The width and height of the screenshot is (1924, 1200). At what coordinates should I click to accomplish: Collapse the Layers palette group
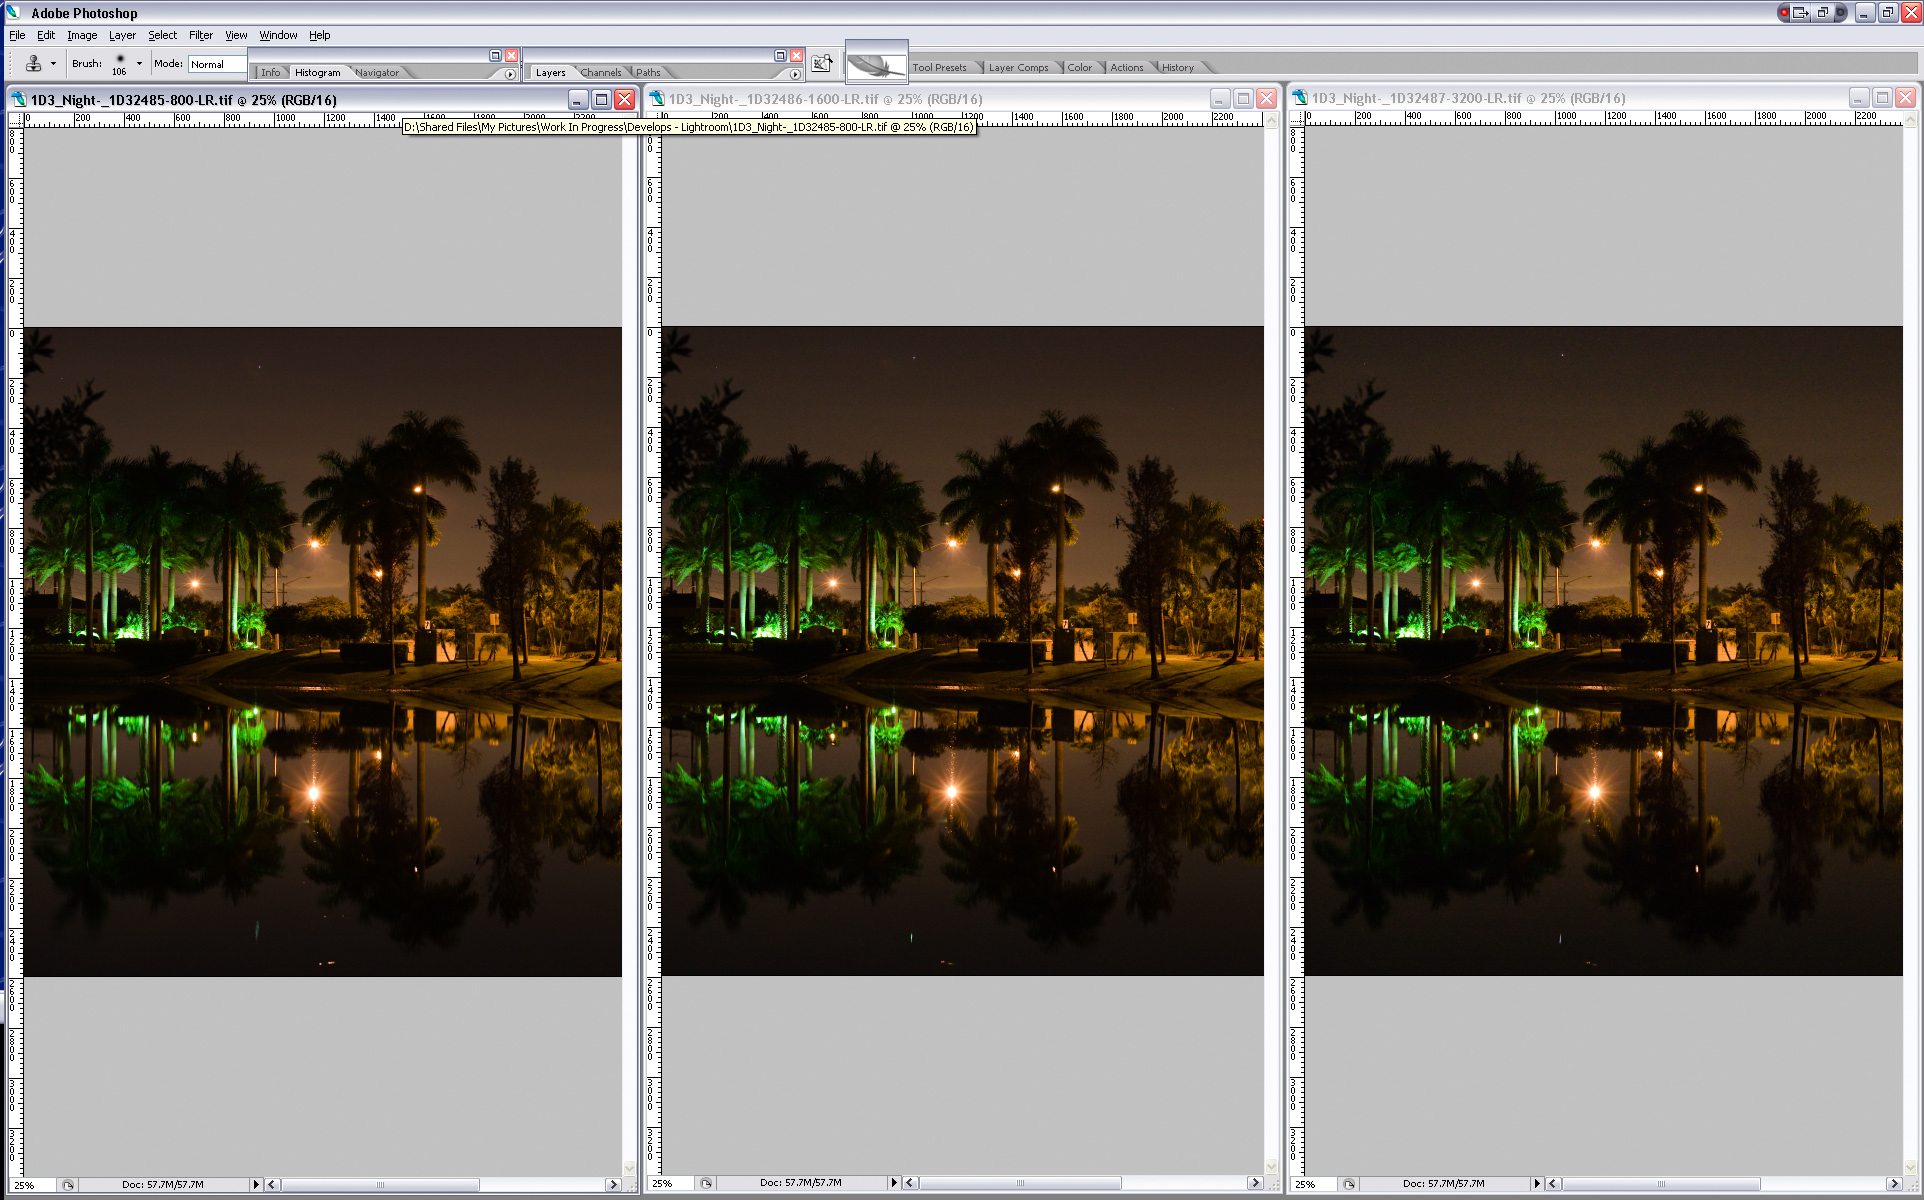[x=780, y=56]
